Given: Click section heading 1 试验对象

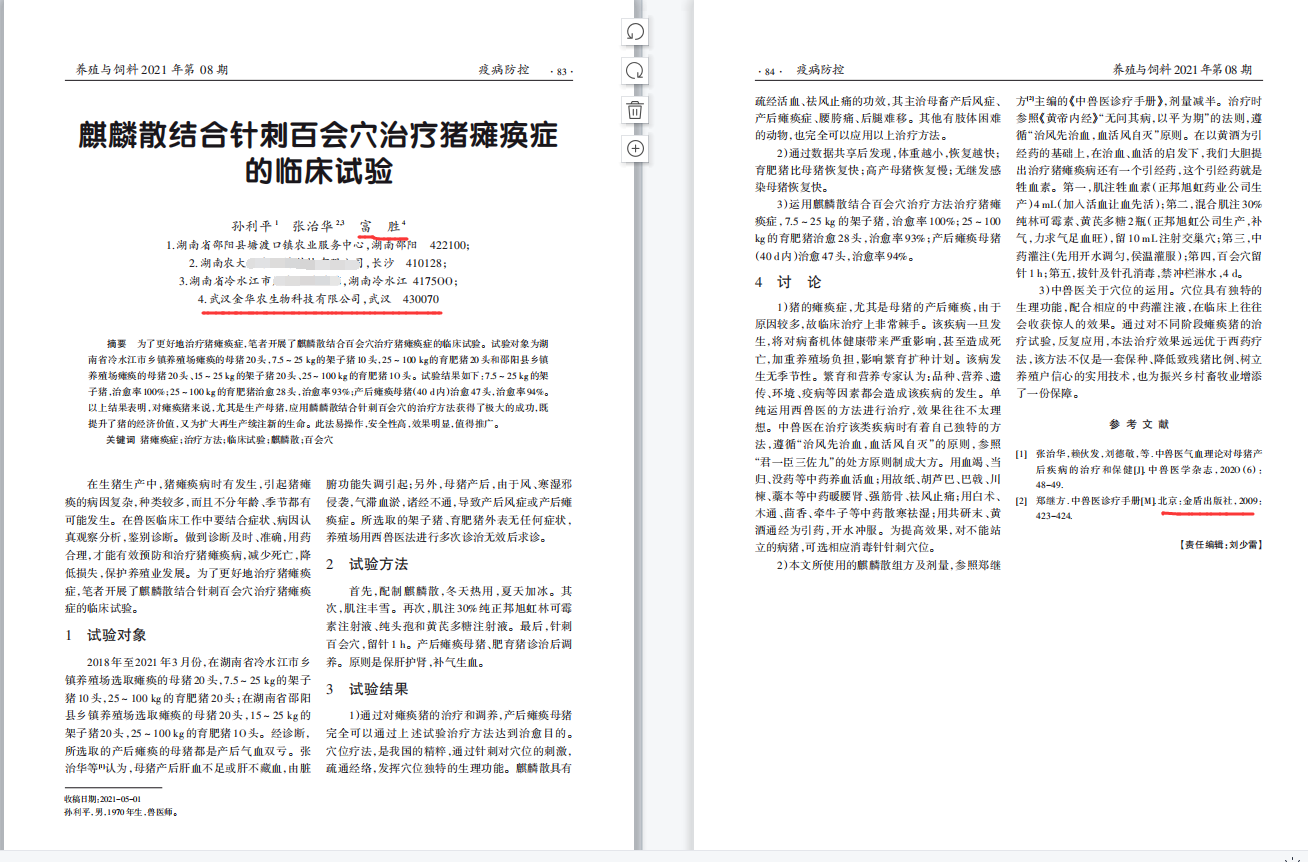Looking at the screenshot, I should point(106,635).
